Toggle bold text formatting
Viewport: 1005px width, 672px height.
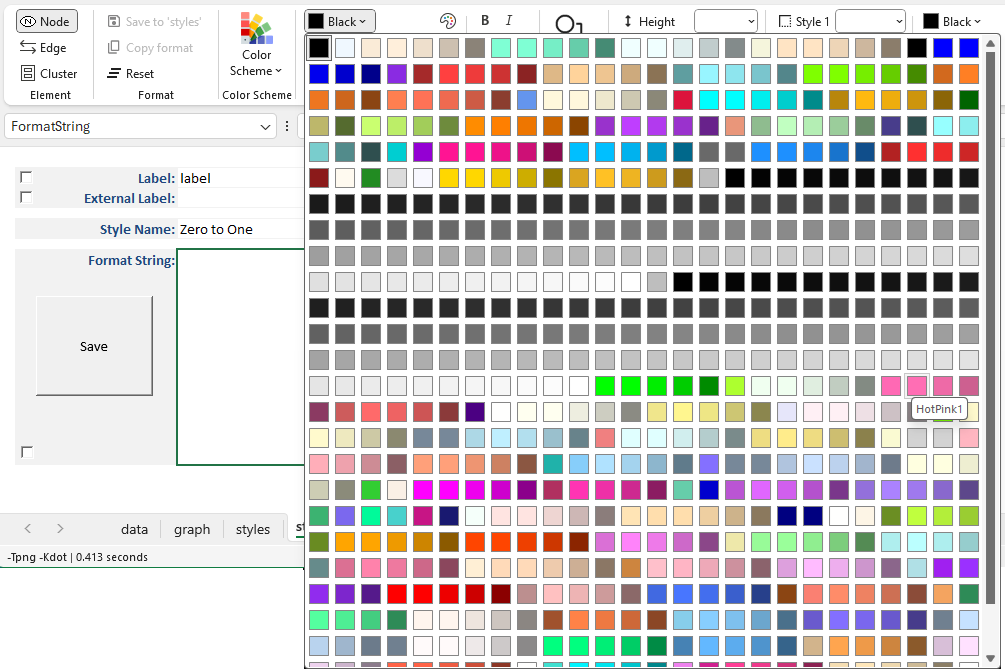[x=485, y=21]
